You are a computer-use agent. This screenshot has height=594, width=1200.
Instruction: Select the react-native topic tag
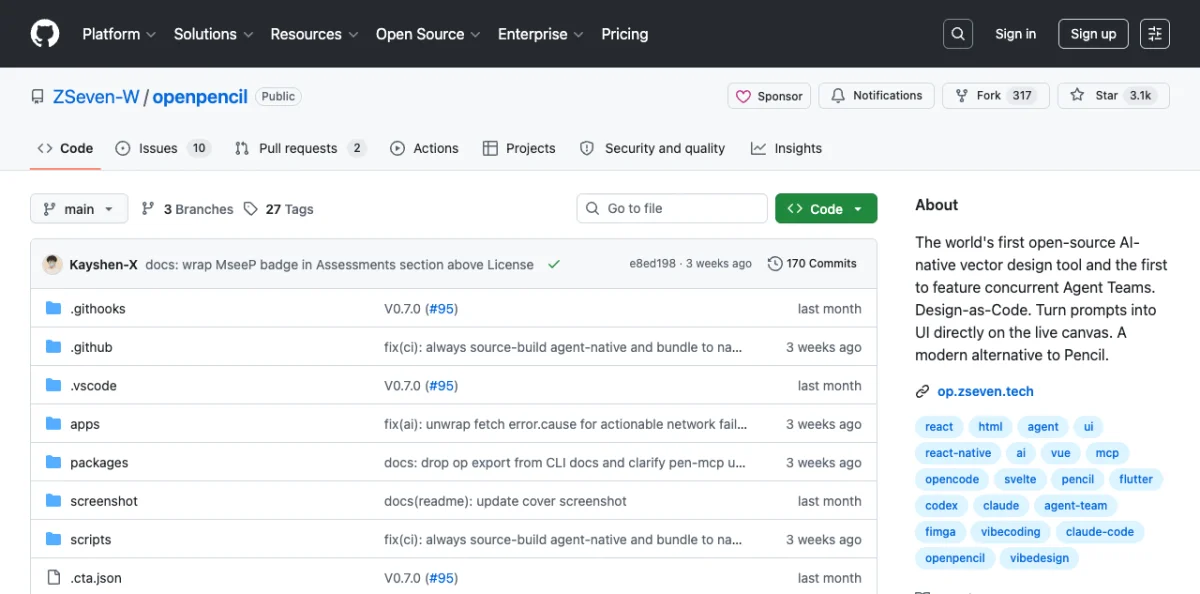pos(958,453)
